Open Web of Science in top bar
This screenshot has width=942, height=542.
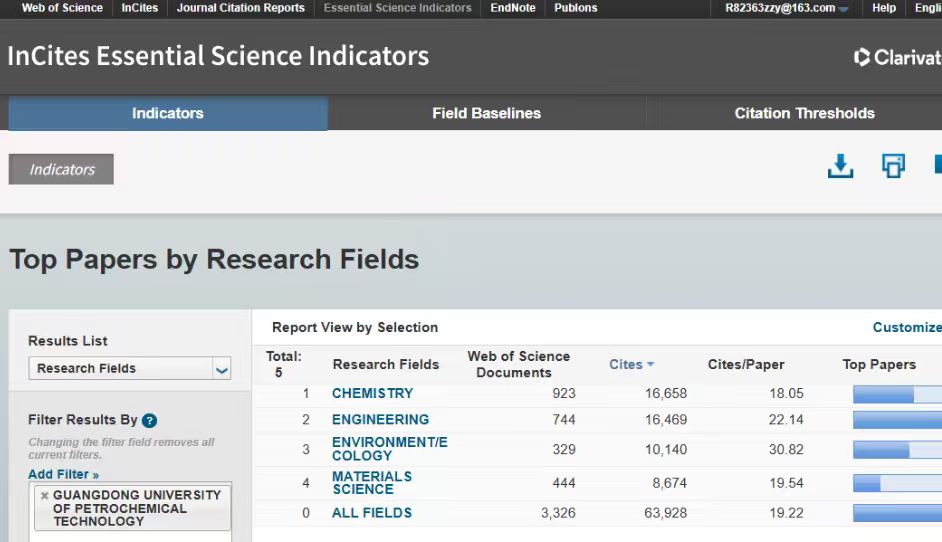[x=62, y=8]
